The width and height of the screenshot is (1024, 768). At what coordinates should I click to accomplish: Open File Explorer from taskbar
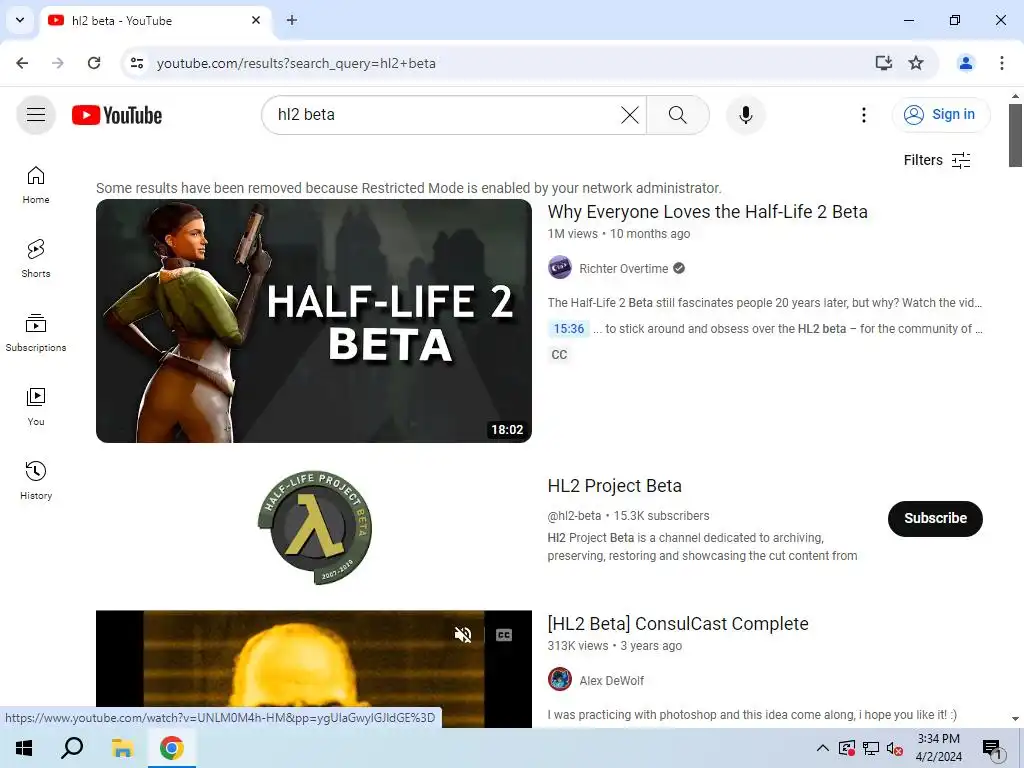(122, 748)
